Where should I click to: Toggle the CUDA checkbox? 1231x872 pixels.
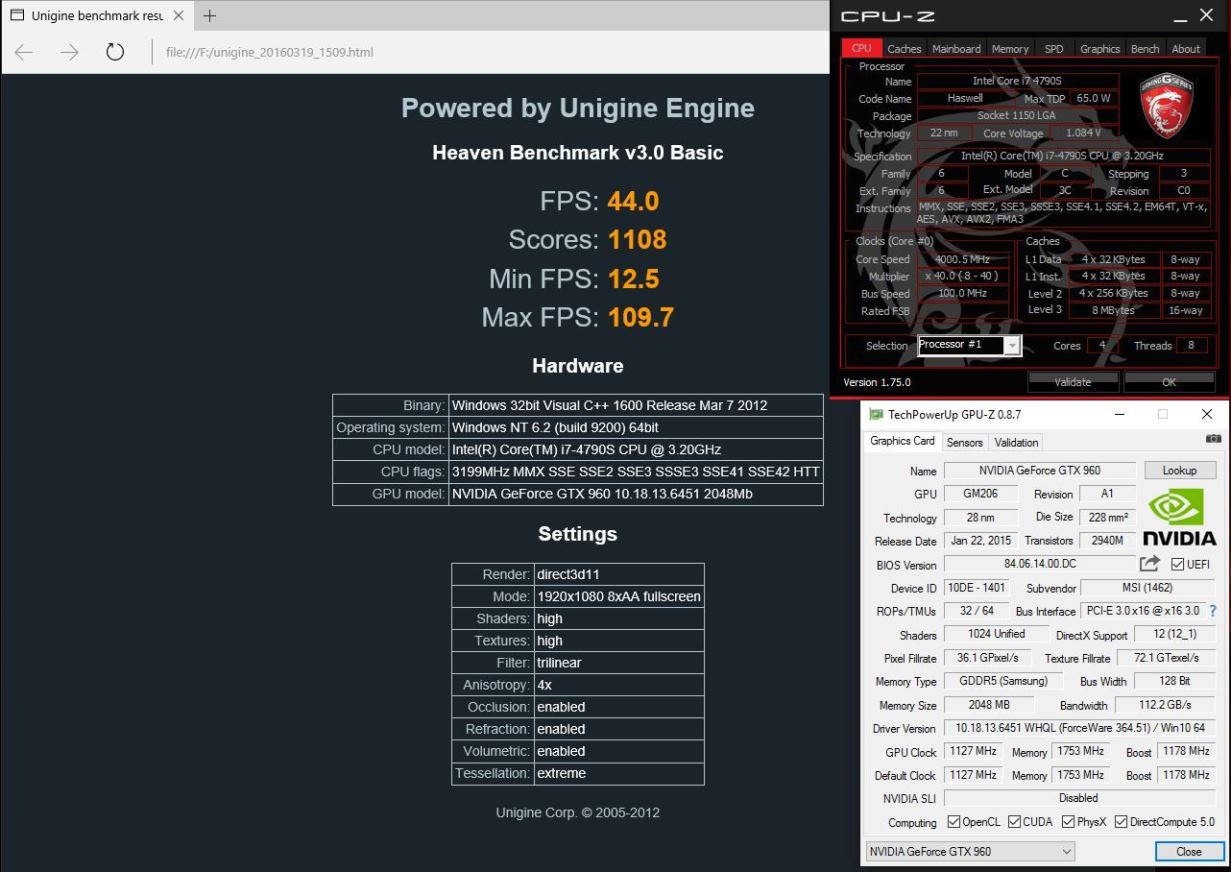(x=1015, y=823)
